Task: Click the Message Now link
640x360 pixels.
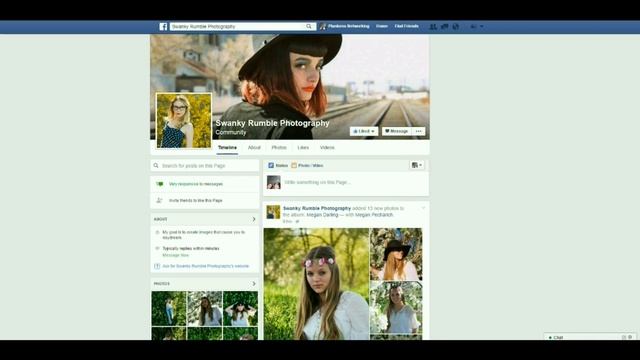Action: click(x=176, y=255)
